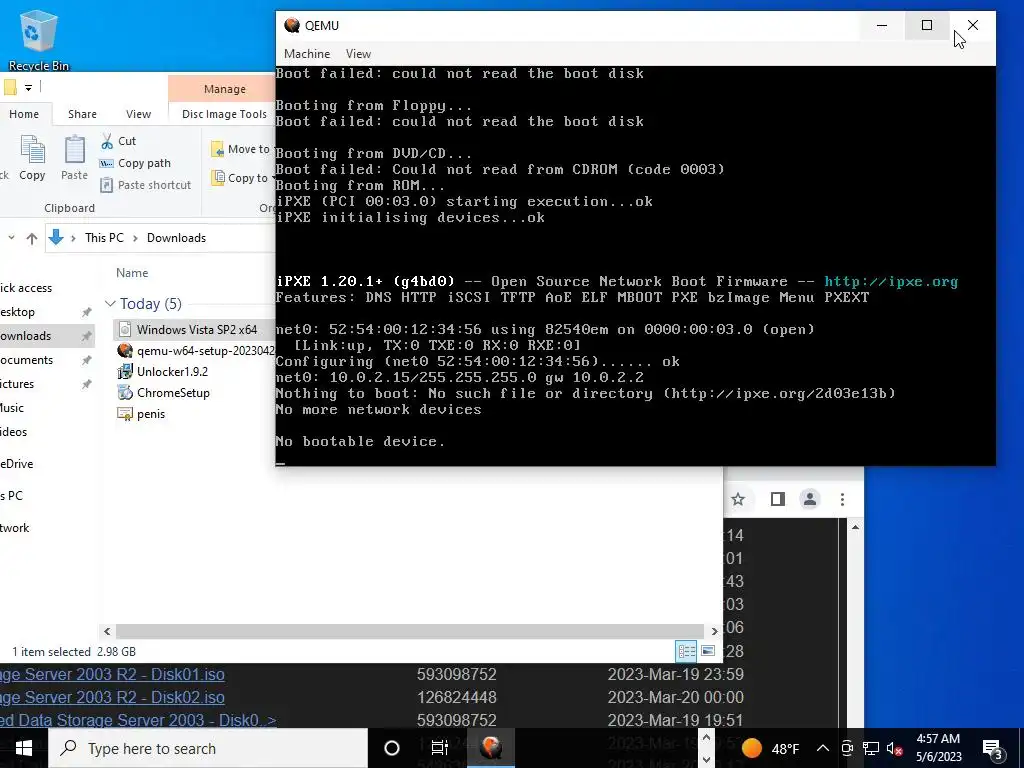Open the quick access toolbar customize arrow

point(28,88)
